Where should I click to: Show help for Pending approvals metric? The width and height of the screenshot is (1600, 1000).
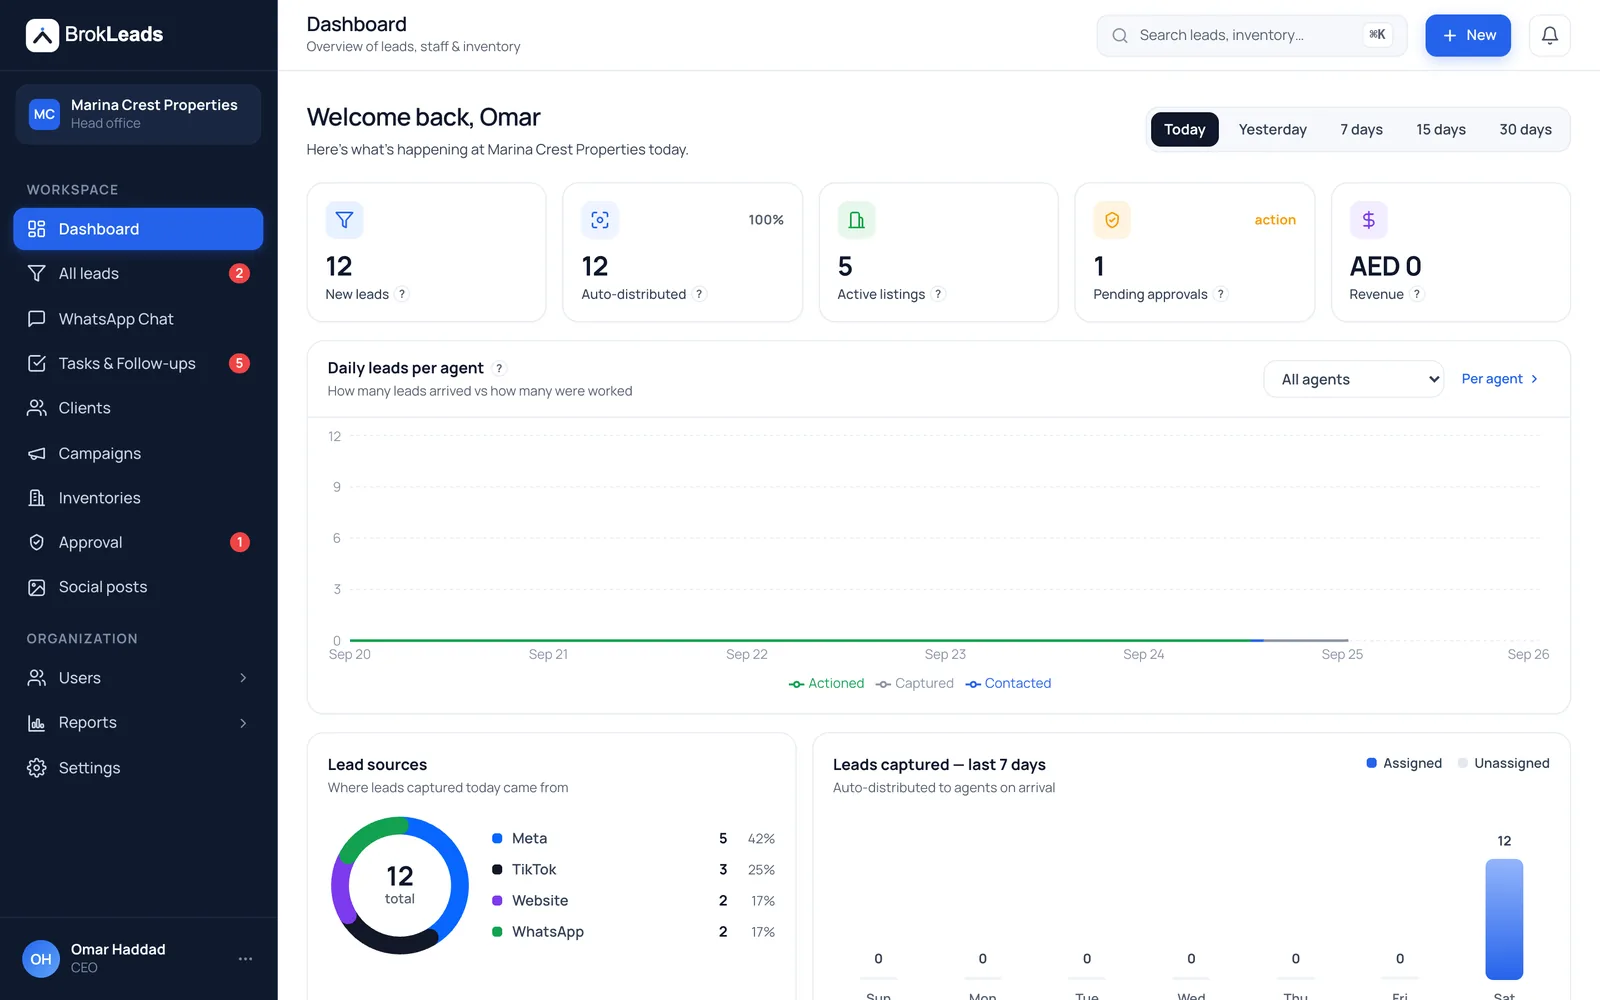[x=1220, y=294]
